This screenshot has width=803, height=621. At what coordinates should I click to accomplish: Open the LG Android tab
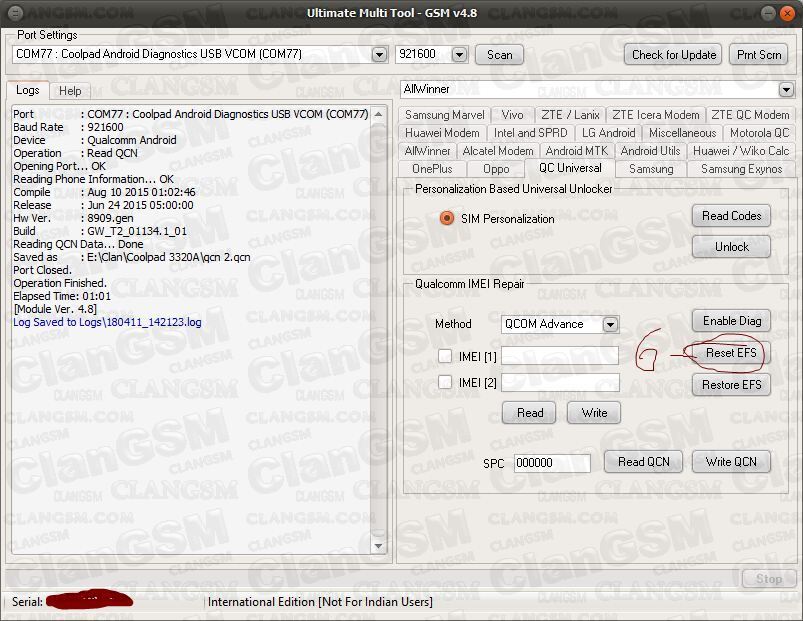tap(608, 133)
